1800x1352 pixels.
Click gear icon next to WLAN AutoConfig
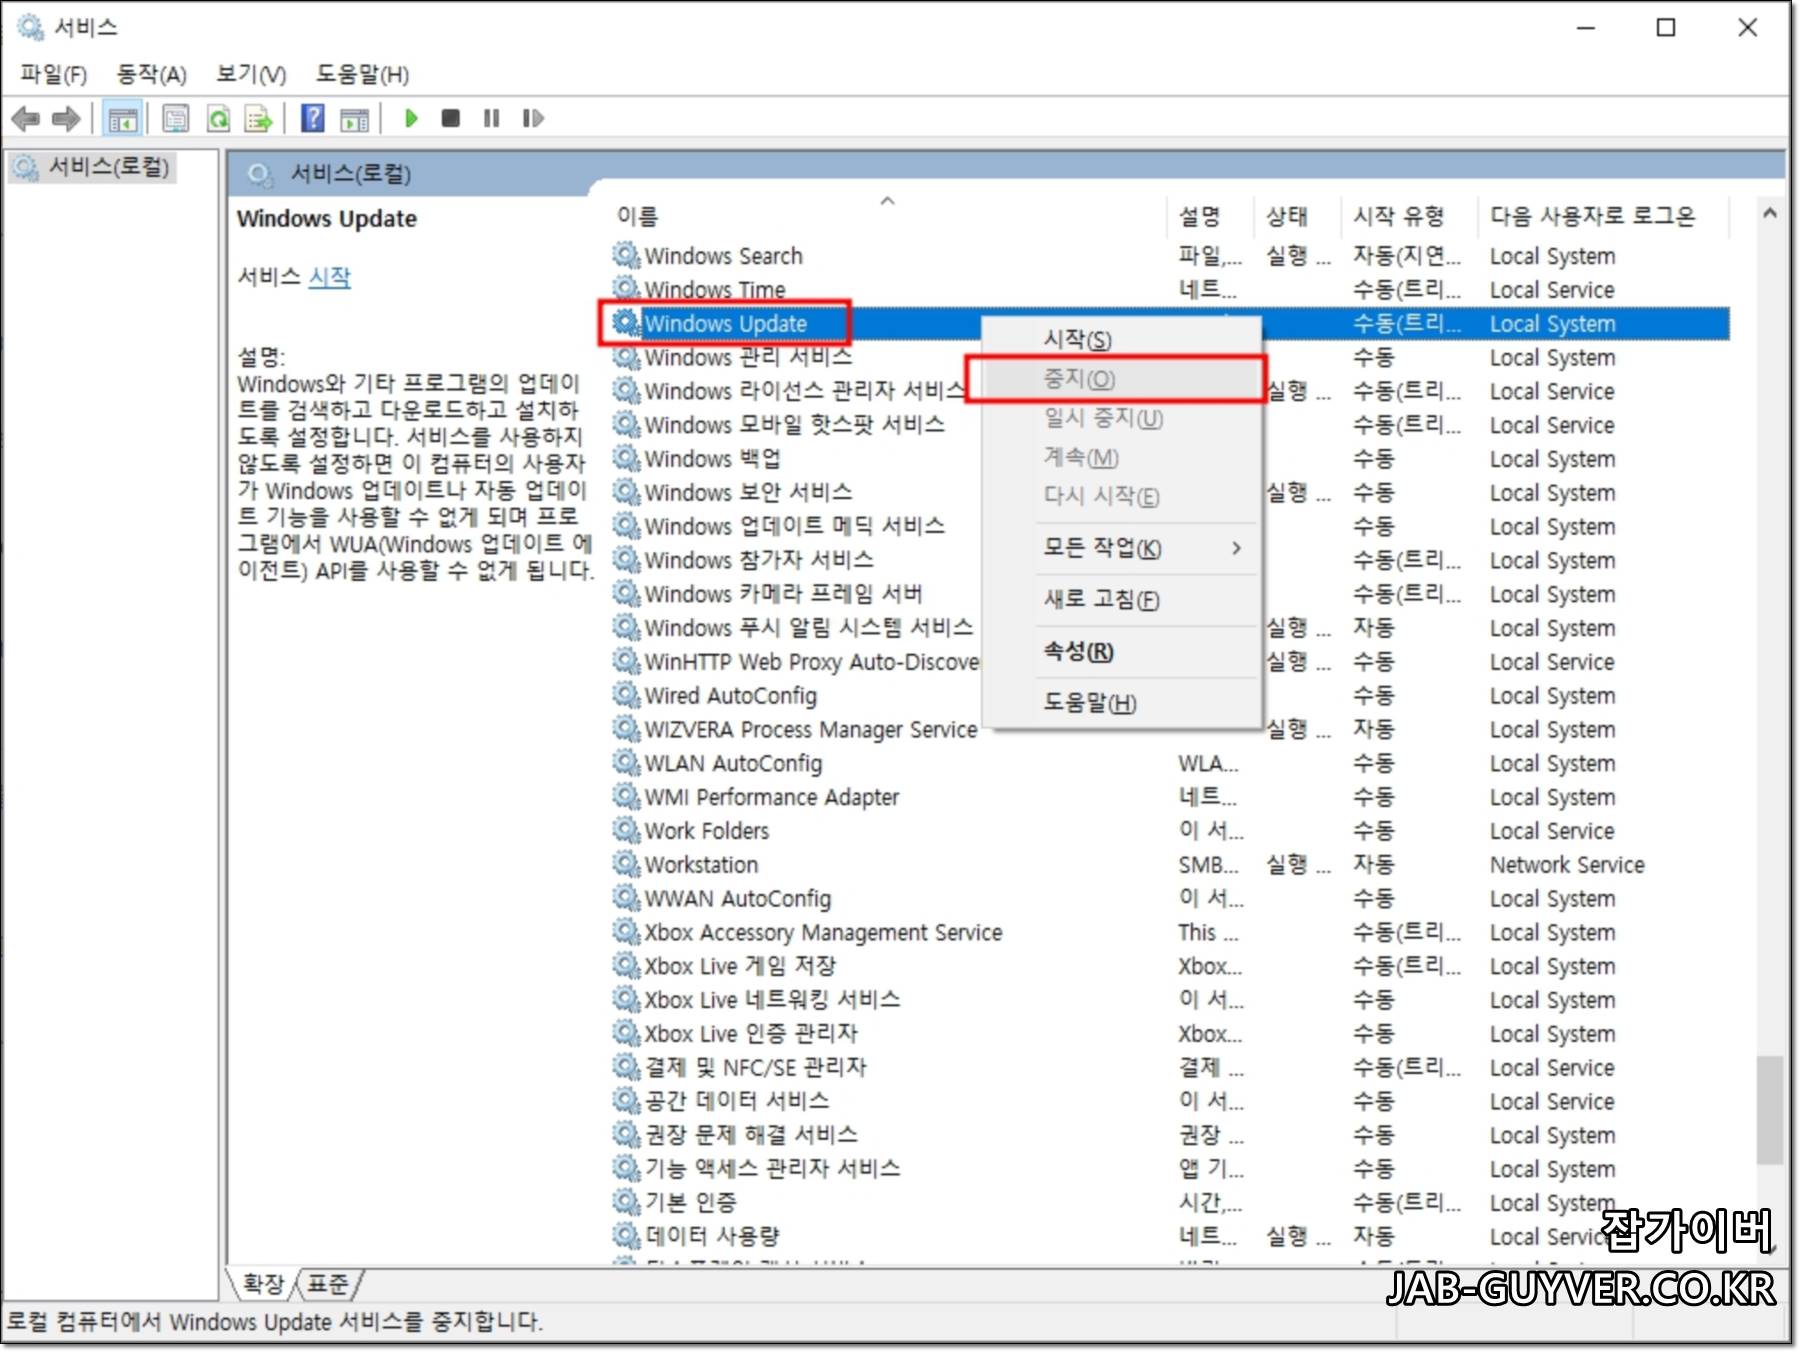click(x=626, y=763)
